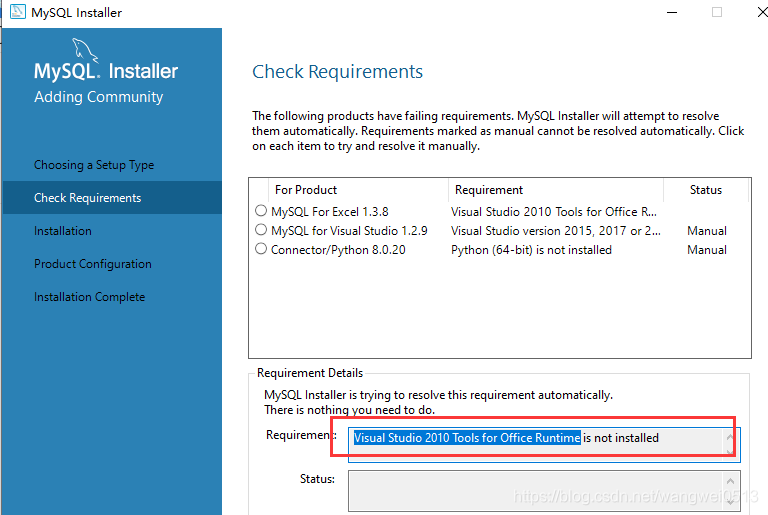Open the Product Configuration step
The height and width of the screenshot is (515, 768).
pyautogui.click(x=93, y=264)
